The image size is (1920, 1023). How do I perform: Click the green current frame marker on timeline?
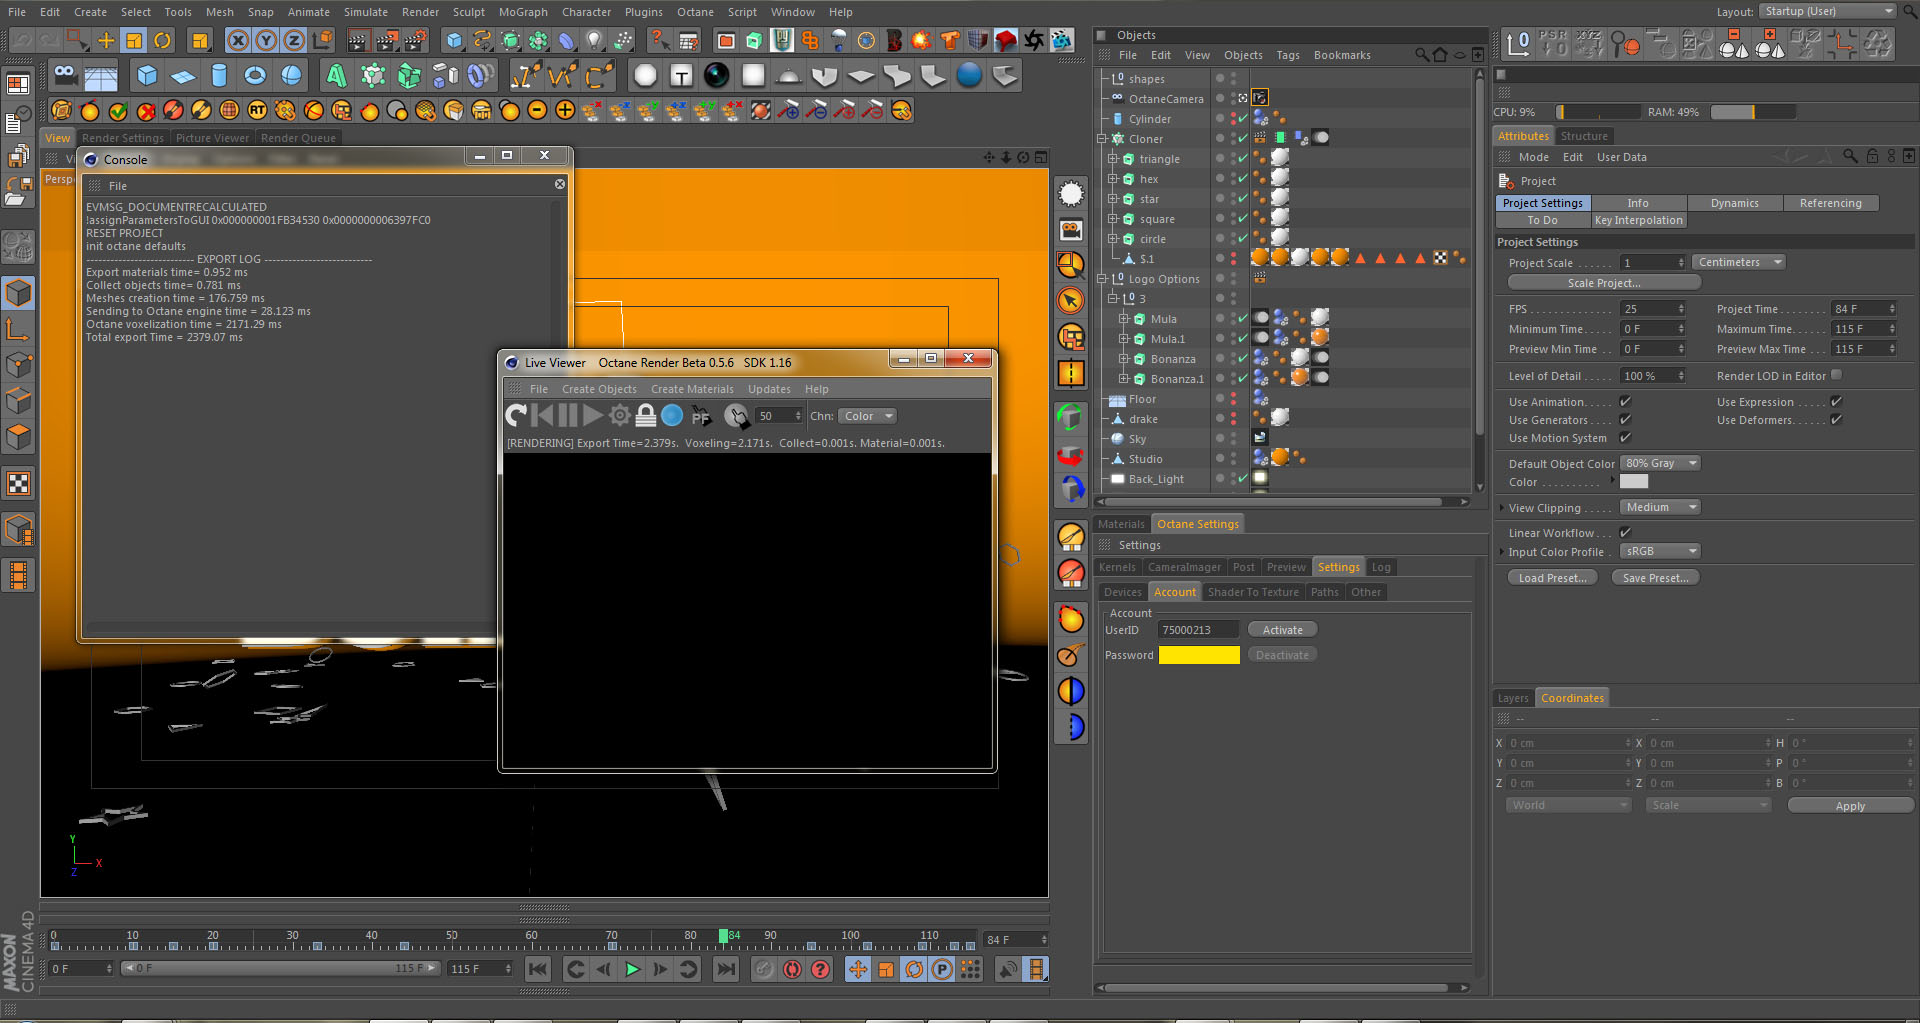pyautogui.click(x=723, y=937)
